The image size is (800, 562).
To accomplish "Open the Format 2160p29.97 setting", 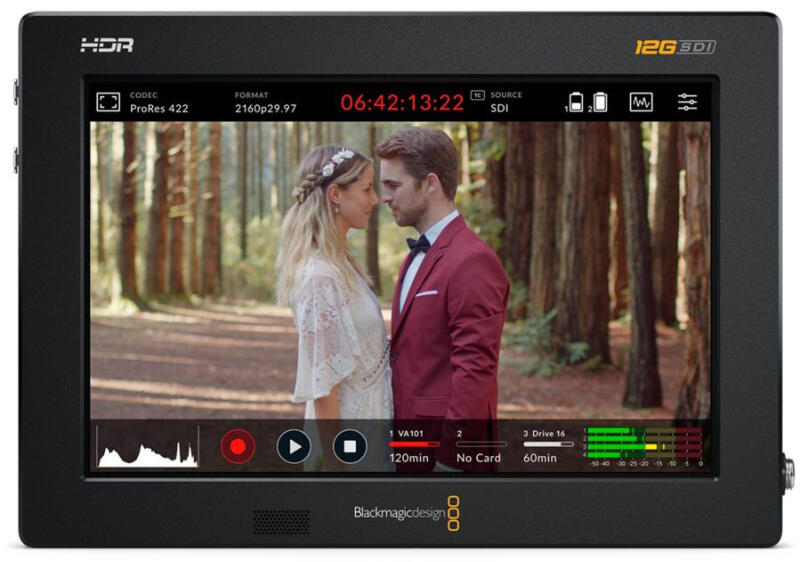I will coord(265,102).
